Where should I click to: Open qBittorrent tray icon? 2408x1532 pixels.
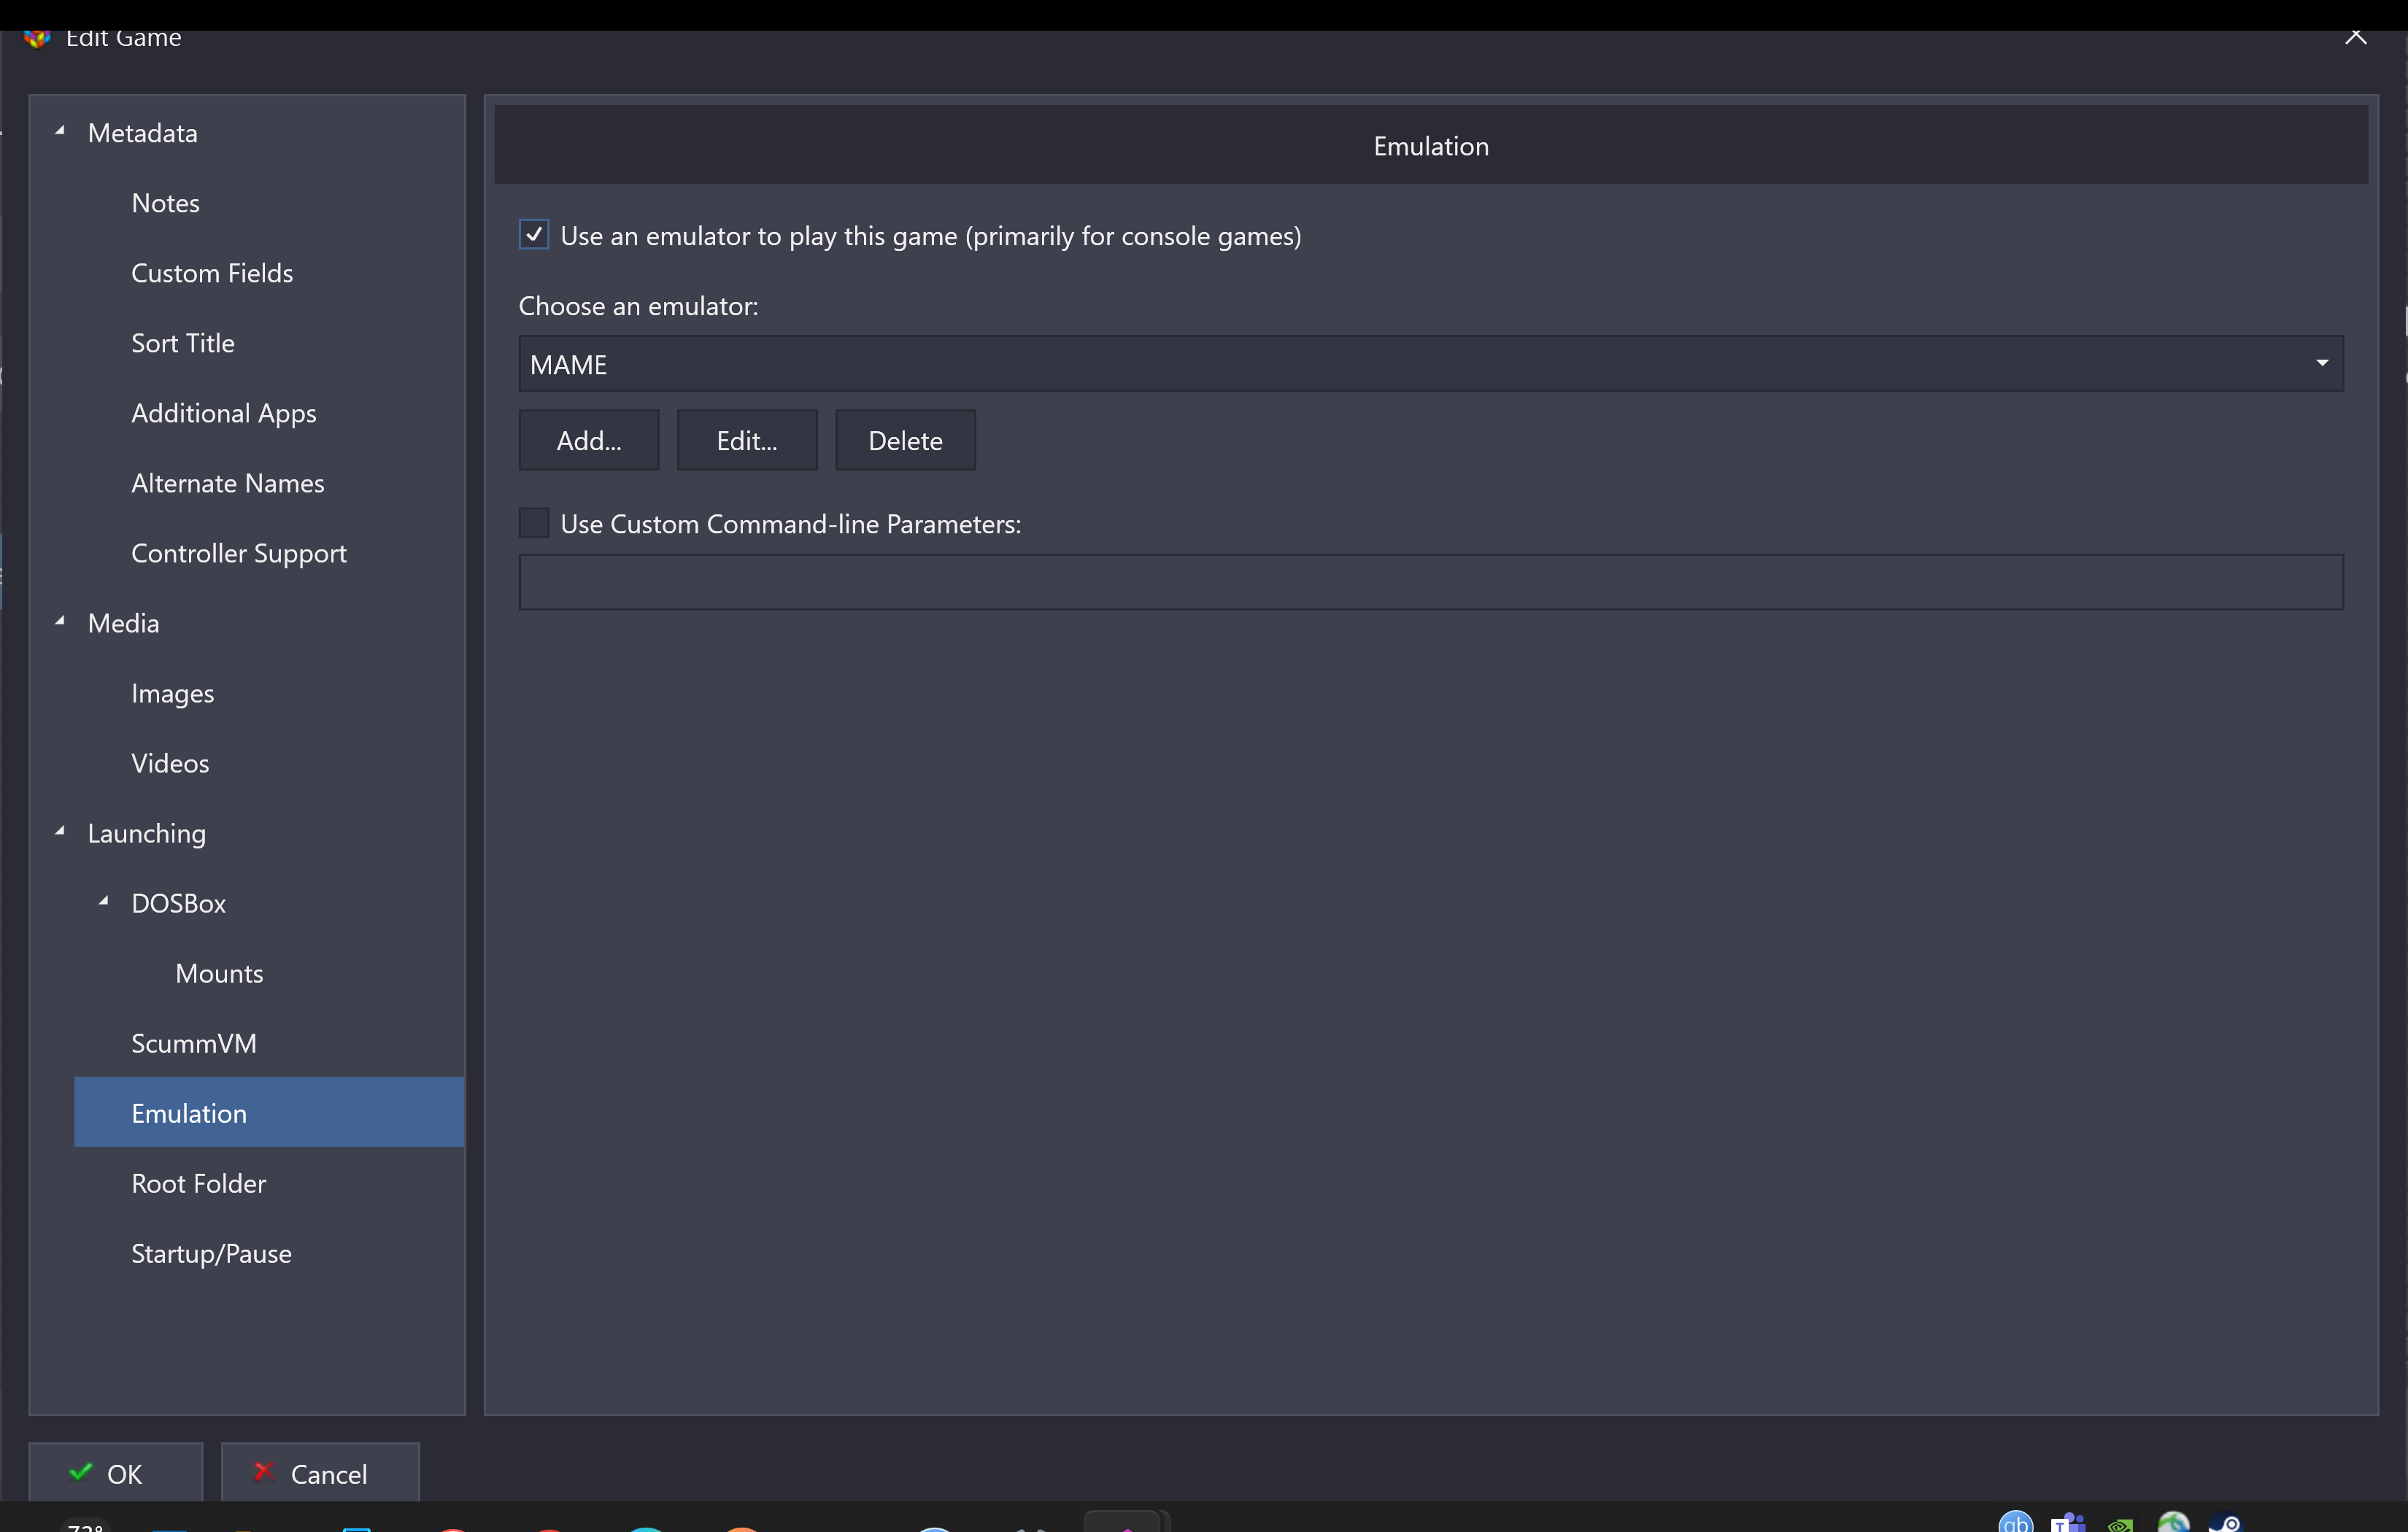pos(2016,1521)
